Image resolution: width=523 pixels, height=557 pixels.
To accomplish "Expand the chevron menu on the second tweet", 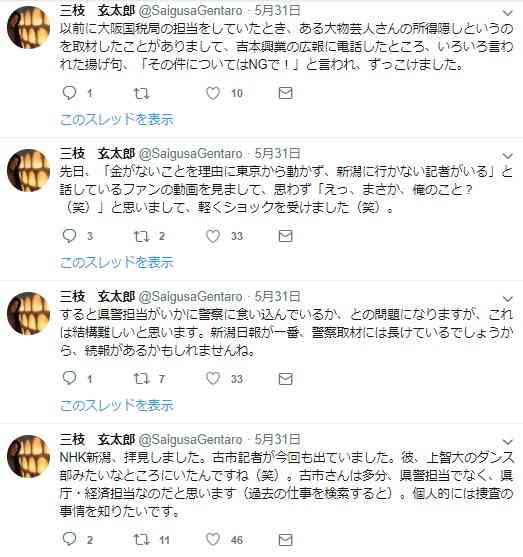I will (508, 156).
